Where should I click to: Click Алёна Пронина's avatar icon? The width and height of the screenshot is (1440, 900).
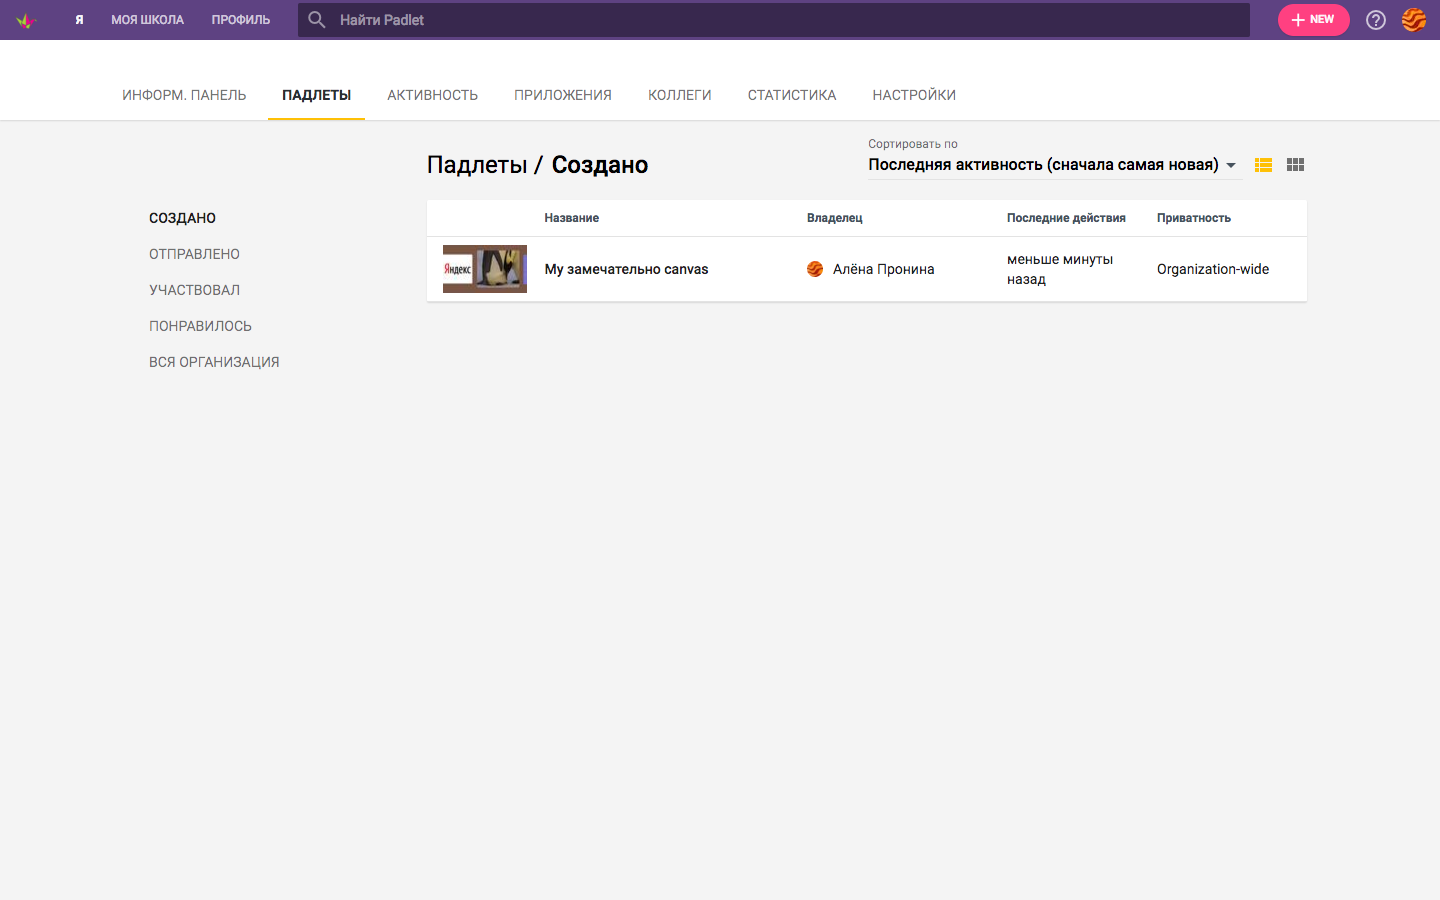point(815,269)
